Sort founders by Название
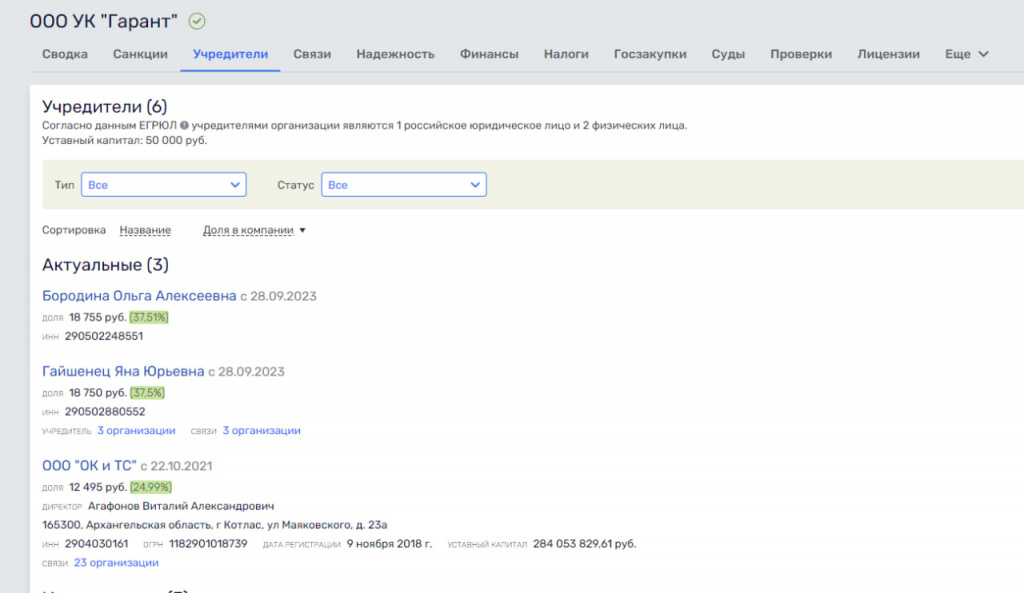 tap(145, 230)
